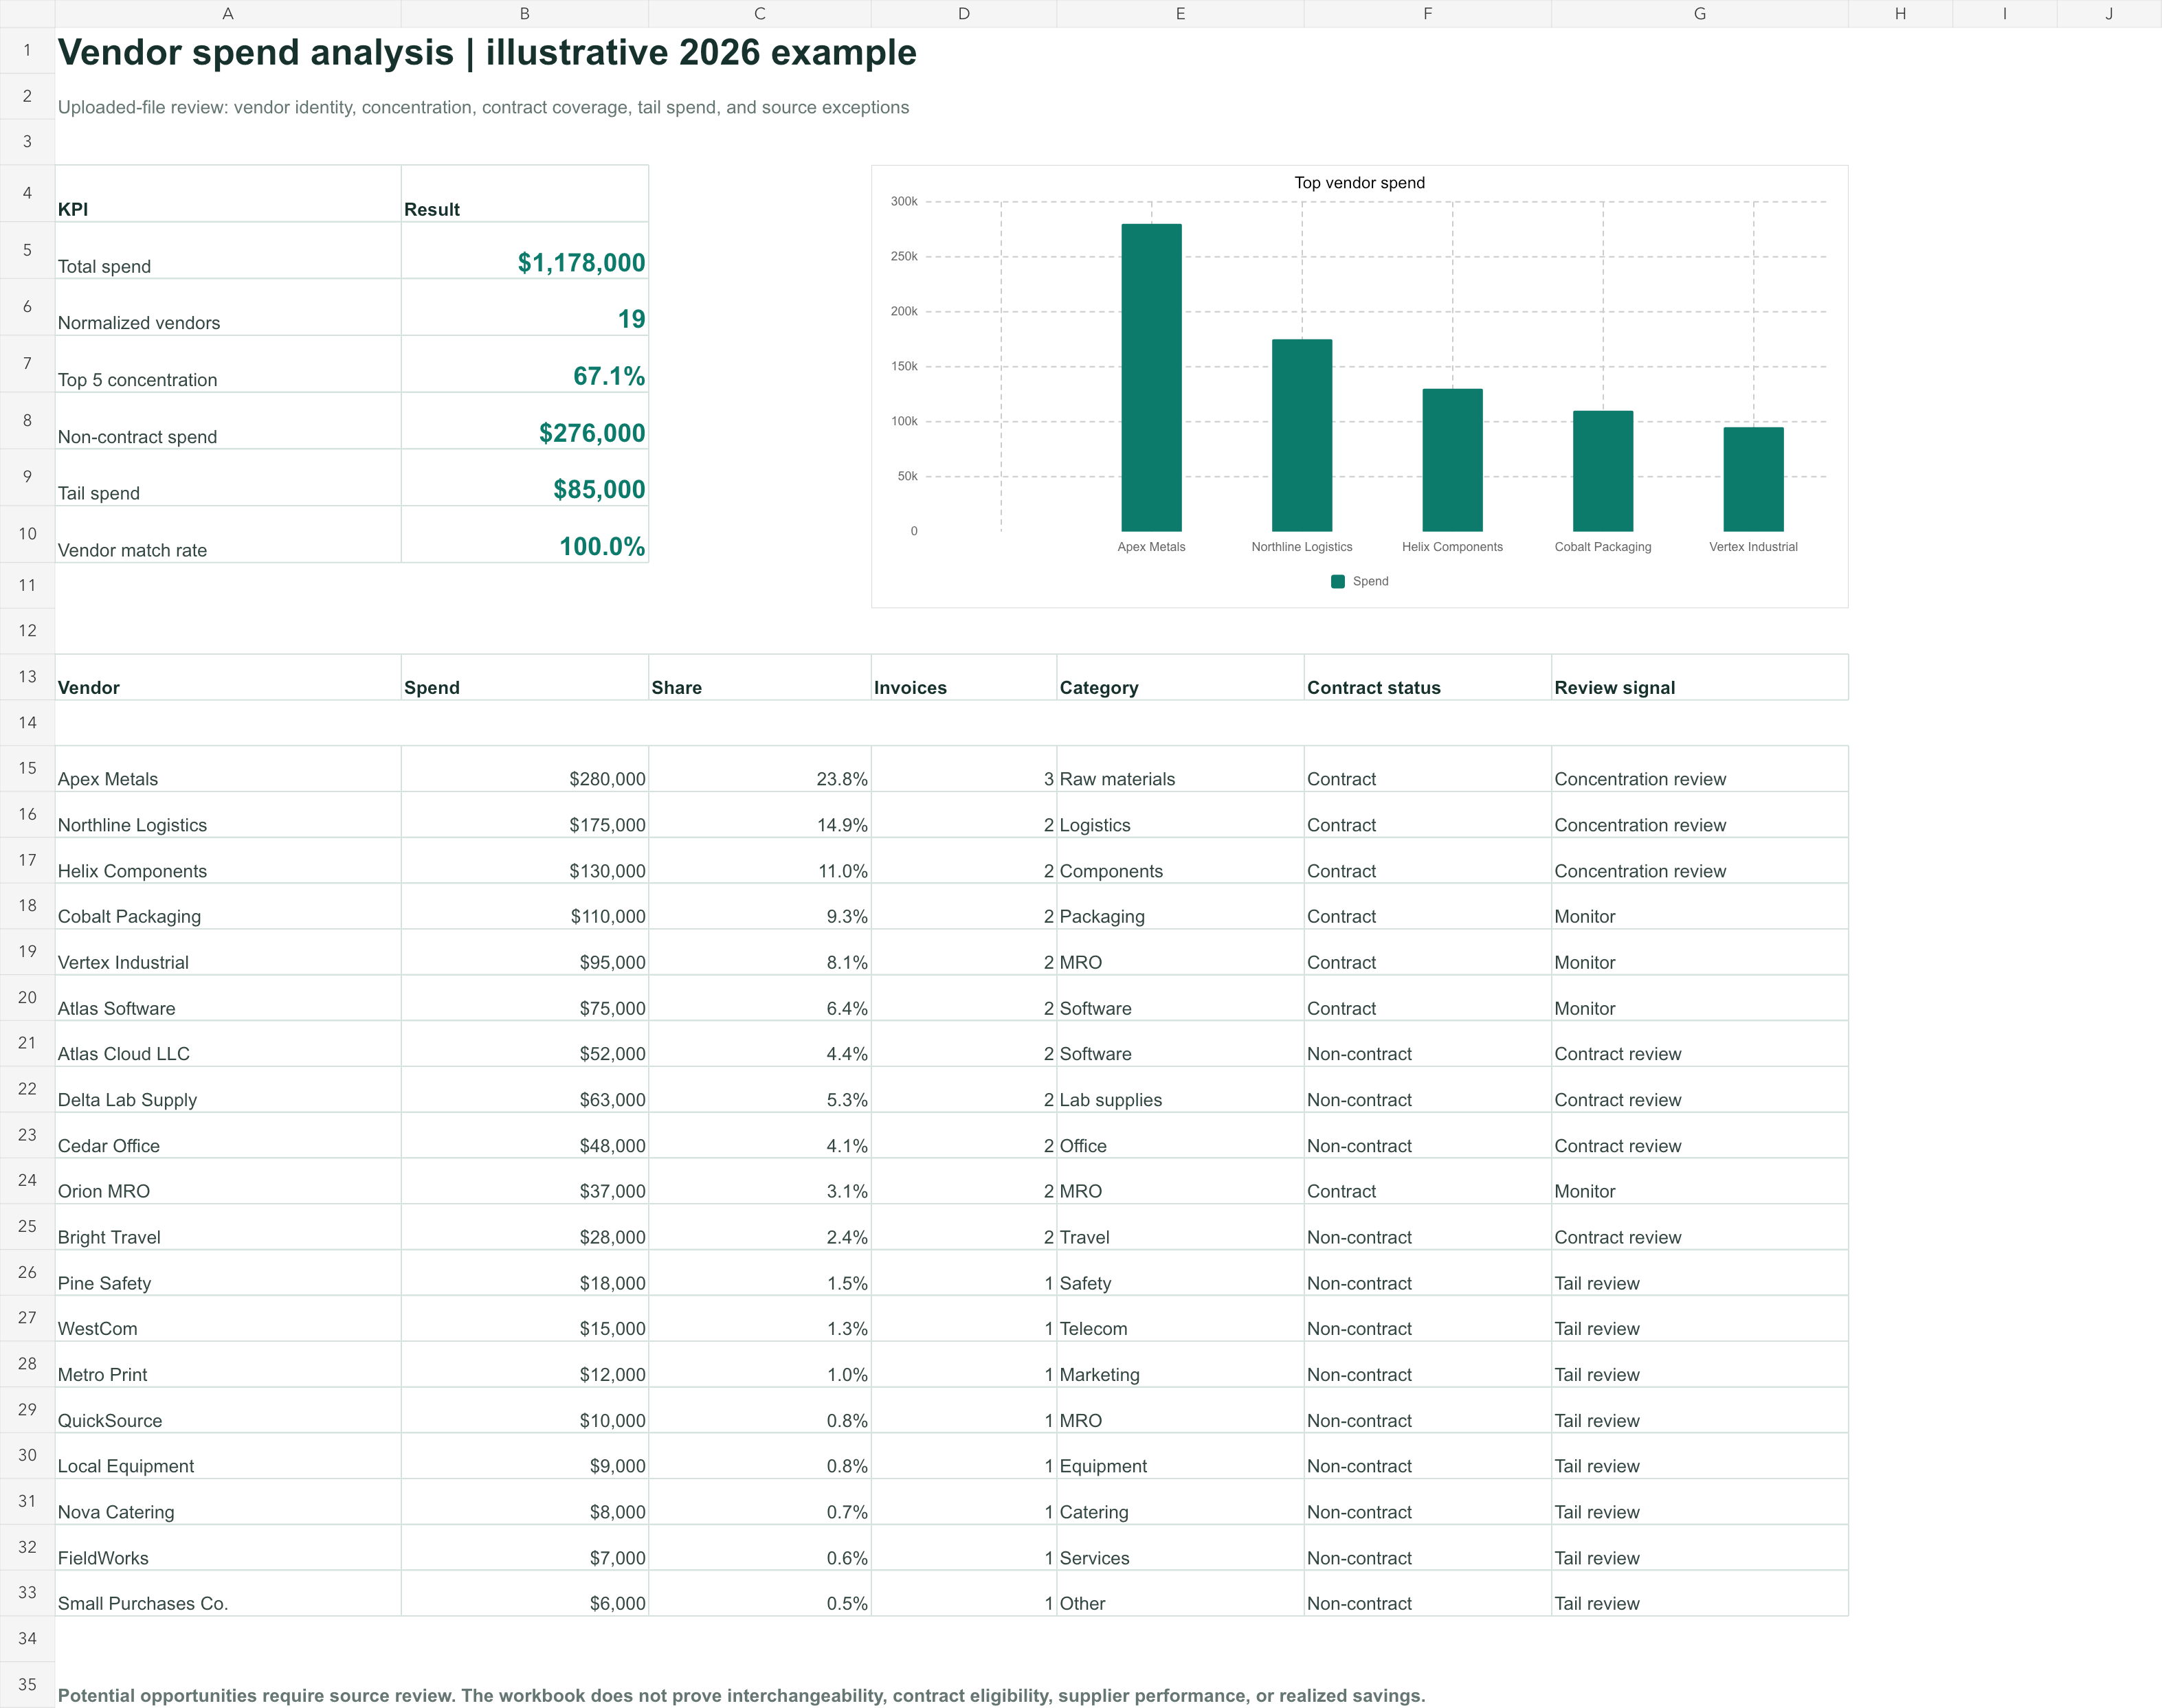Screen dimensions: 2162x1708
Task: Click the 'KPI' header cell
Action: tap(228, 194)
